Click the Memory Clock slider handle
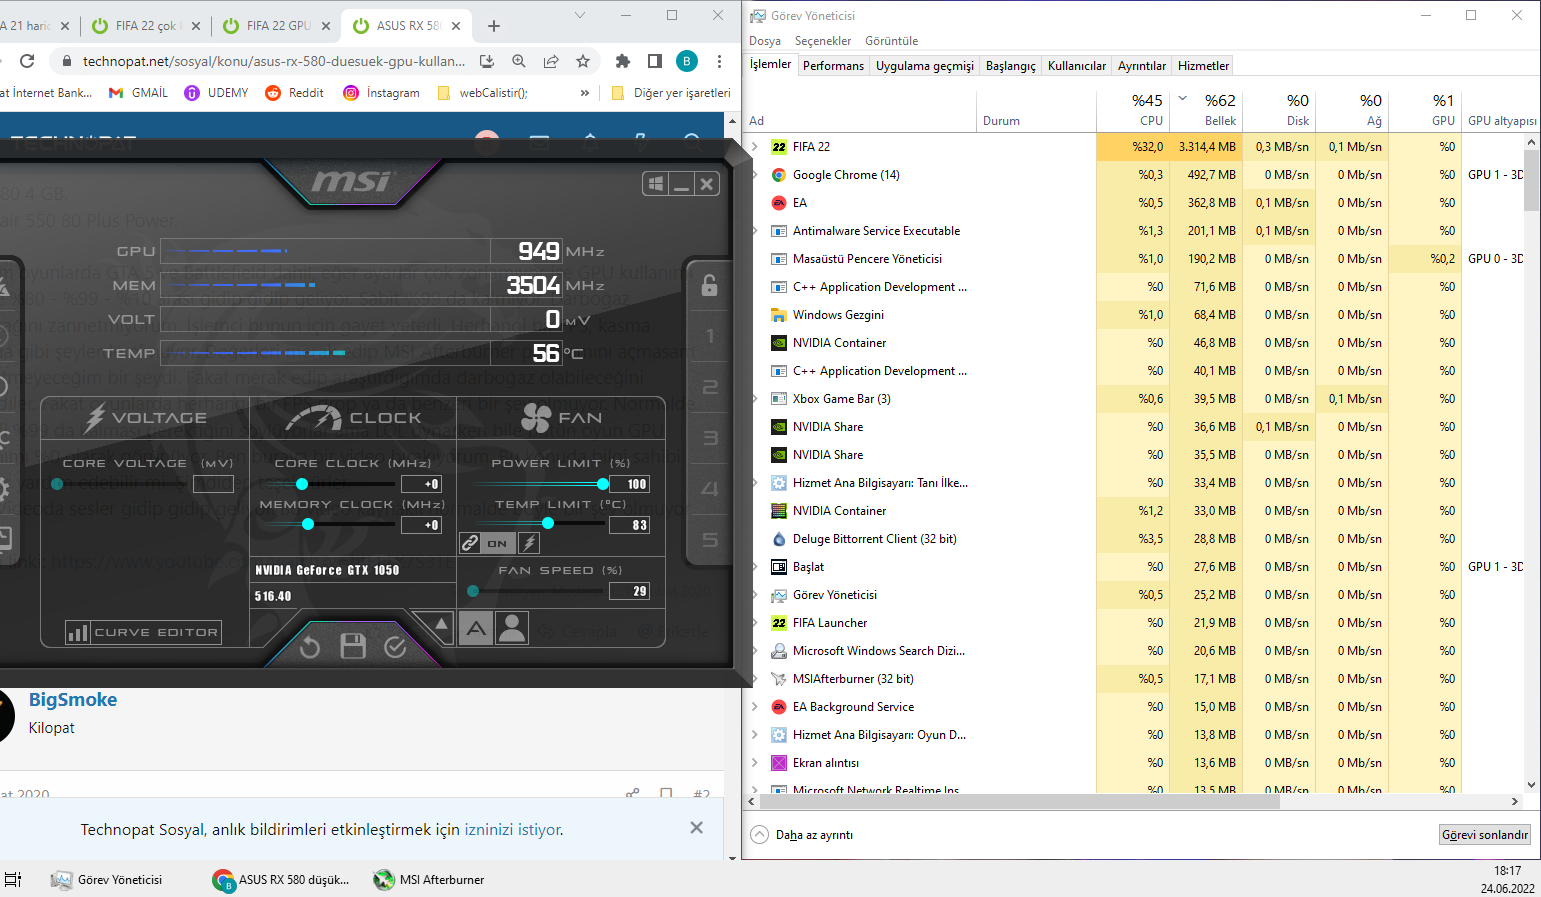Screen dimensions: 1541x897 coord(308,524)
